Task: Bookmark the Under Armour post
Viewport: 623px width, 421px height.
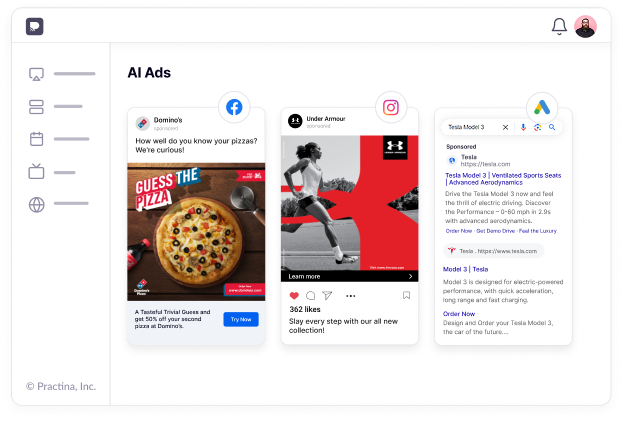Action: [x=406, y=295]
